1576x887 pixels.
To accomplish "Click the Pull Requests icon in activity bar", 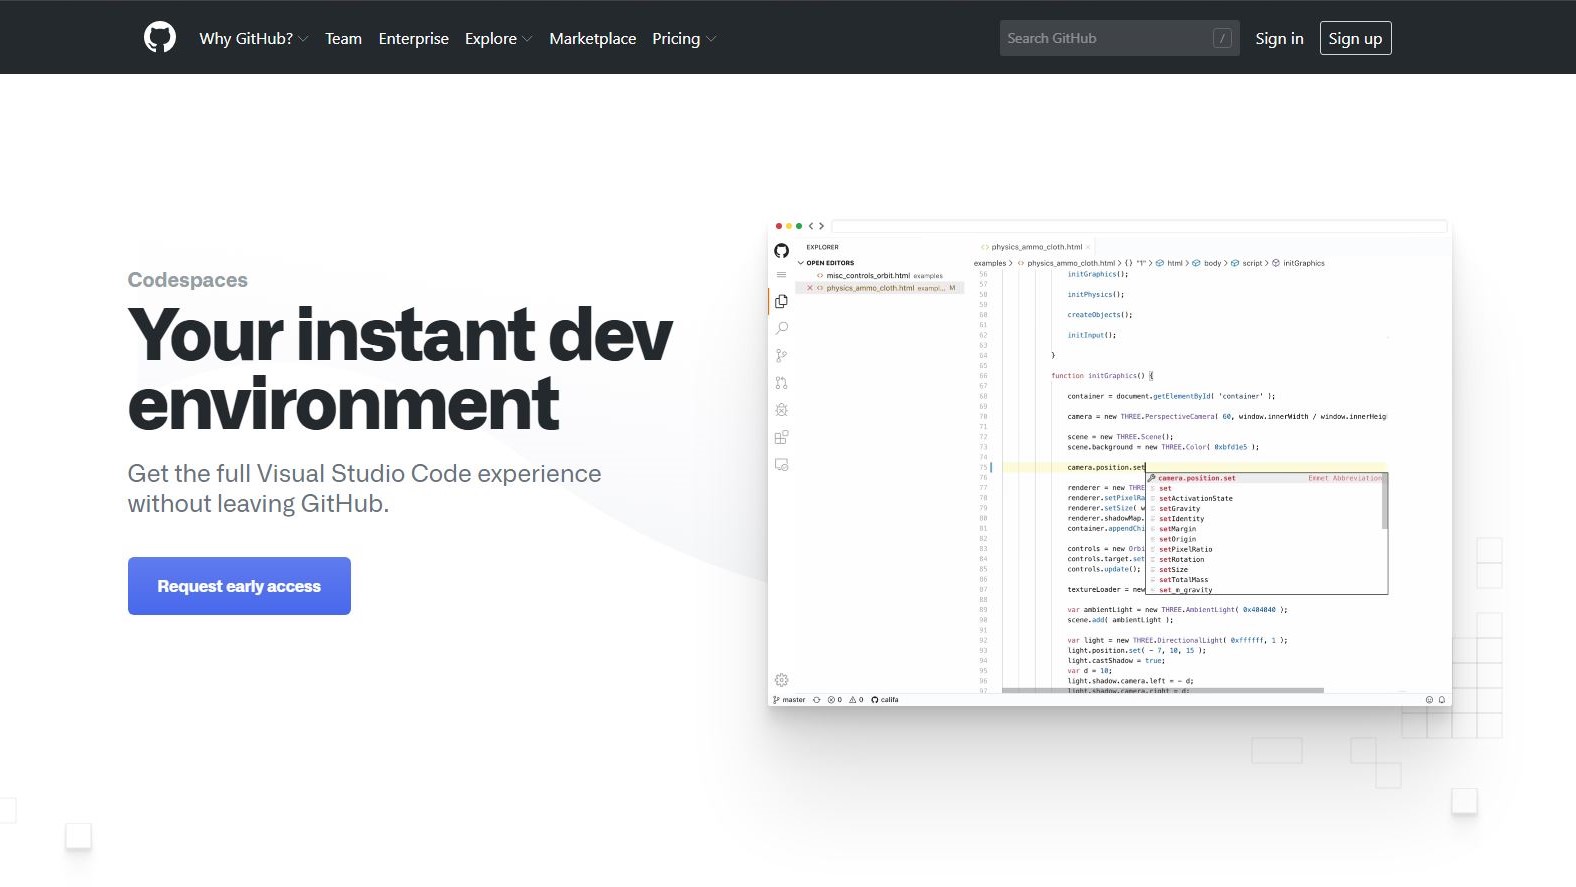I will click(781, 382).
